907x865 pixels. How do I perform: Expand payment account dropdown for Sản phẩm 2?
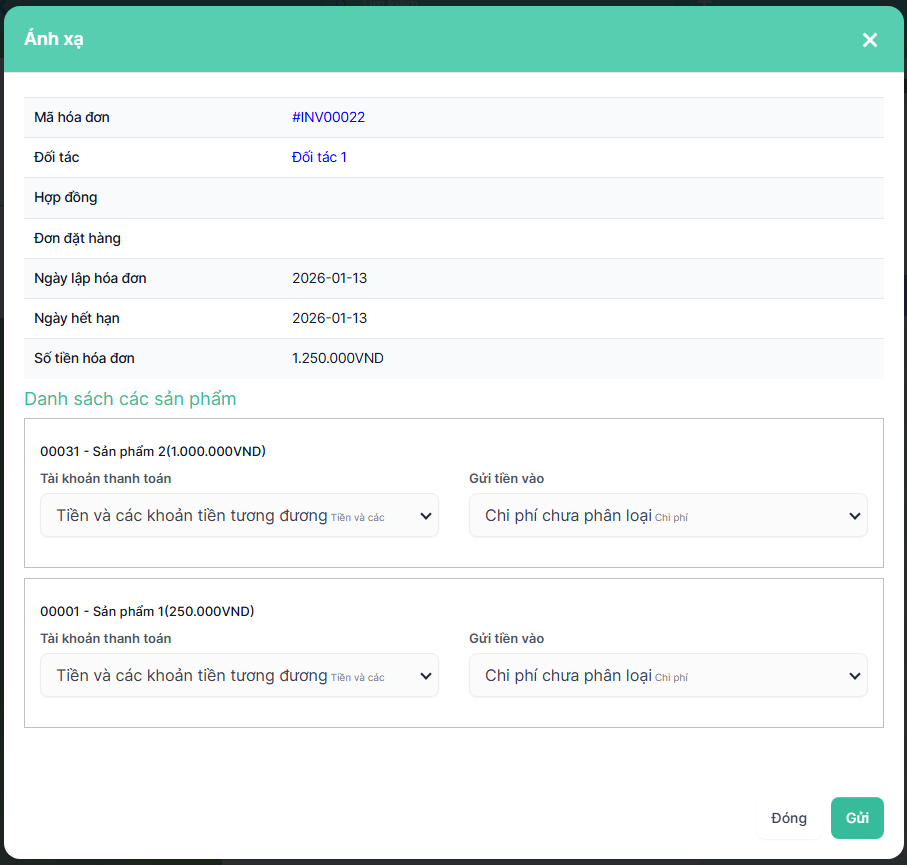point(239,516)
